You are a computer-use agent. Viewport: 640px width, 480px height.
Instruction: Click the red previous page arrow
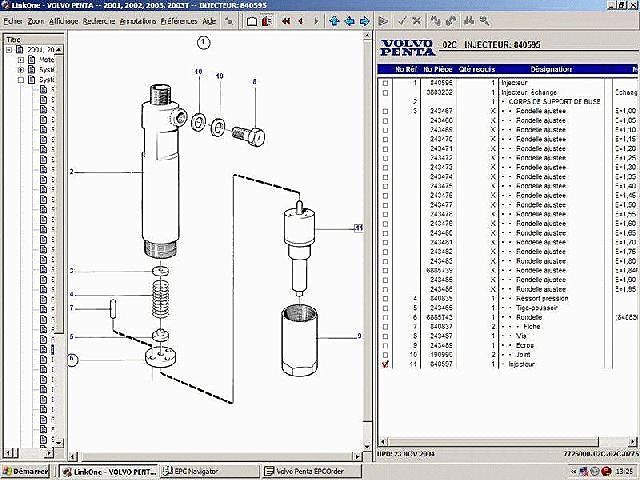tap(301, 21)
